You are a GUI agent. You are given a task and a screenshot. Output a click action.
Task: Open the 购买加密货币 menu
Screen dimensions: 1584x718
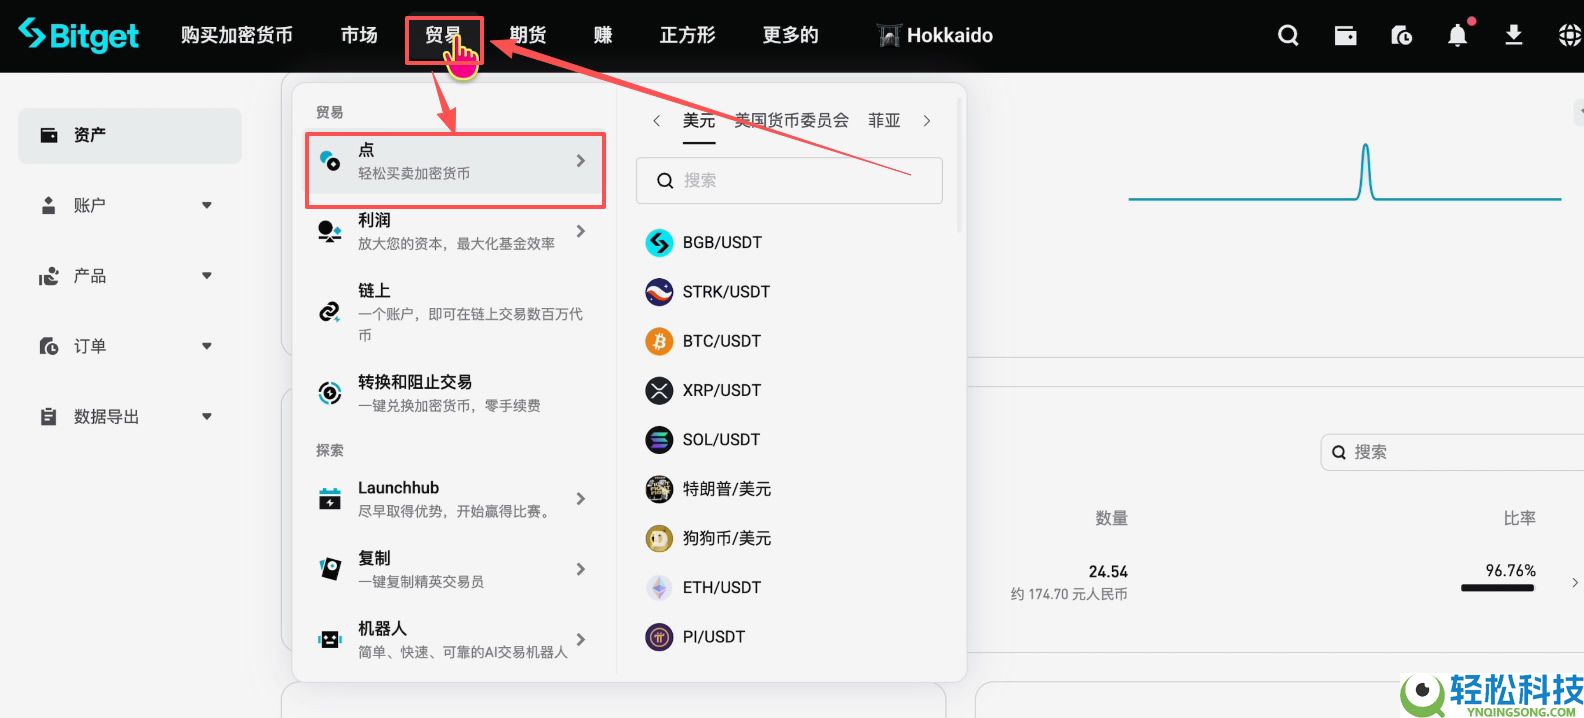pos(236,36)
